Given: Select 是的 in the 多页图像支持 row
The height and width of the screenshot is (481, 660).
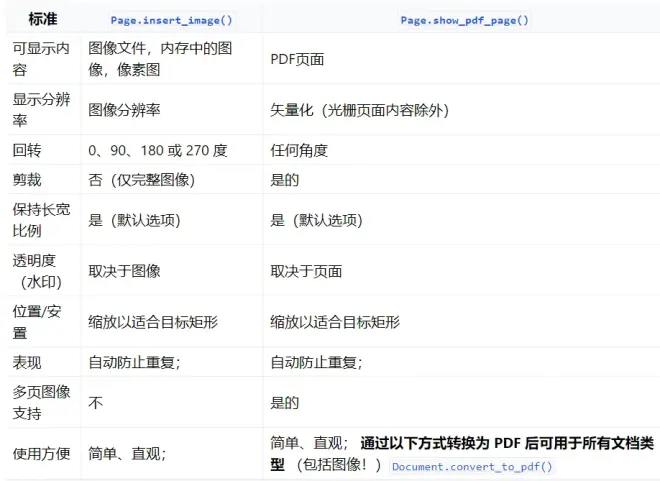Looking at the screenshot, I should point(285,403).
